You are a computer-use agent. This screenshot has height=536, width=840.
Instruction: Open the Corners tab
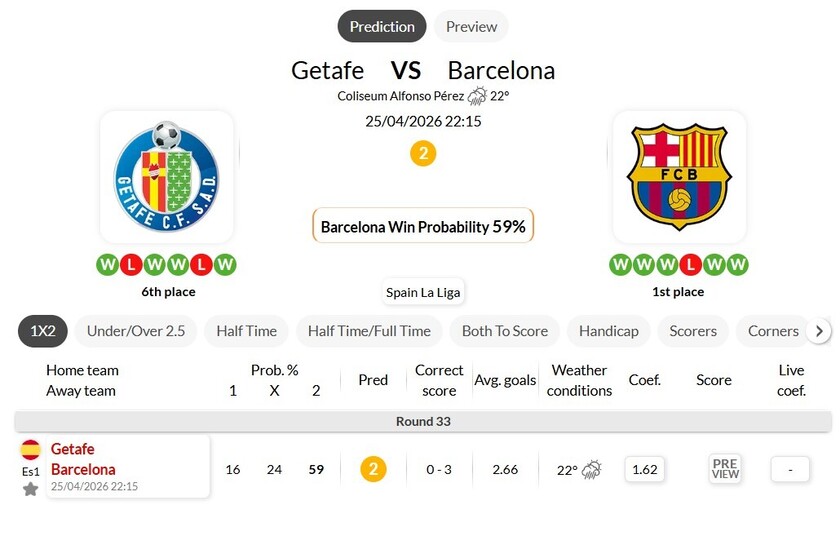tap(773, 331)
